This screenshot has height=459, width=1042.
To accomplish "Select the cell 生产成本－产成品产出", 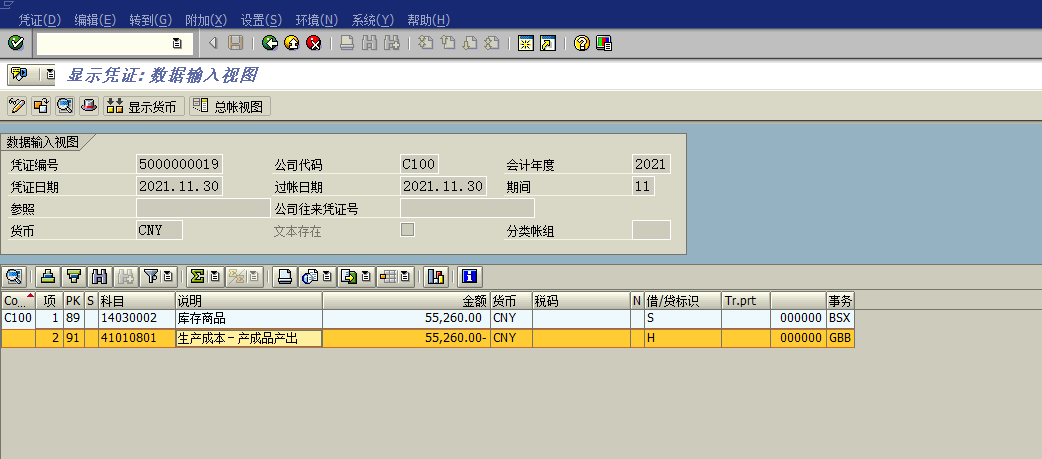I will click(x=249, y=338).
